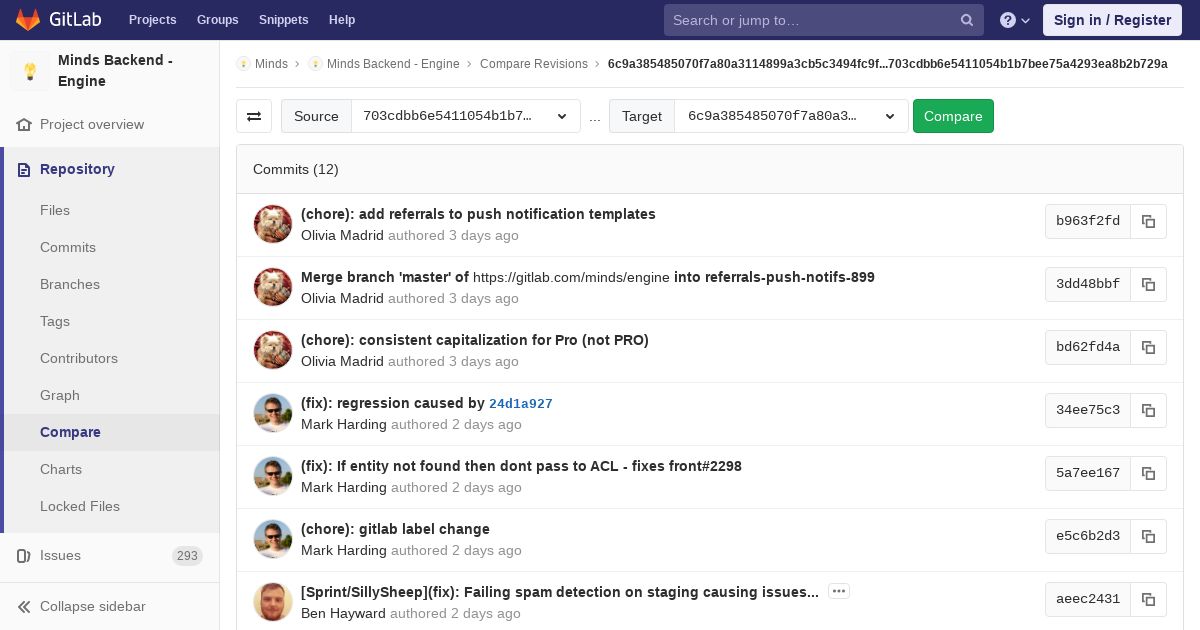Click the green Compare button
Screen dimensions: 1200x630
(x=953, y=116)
